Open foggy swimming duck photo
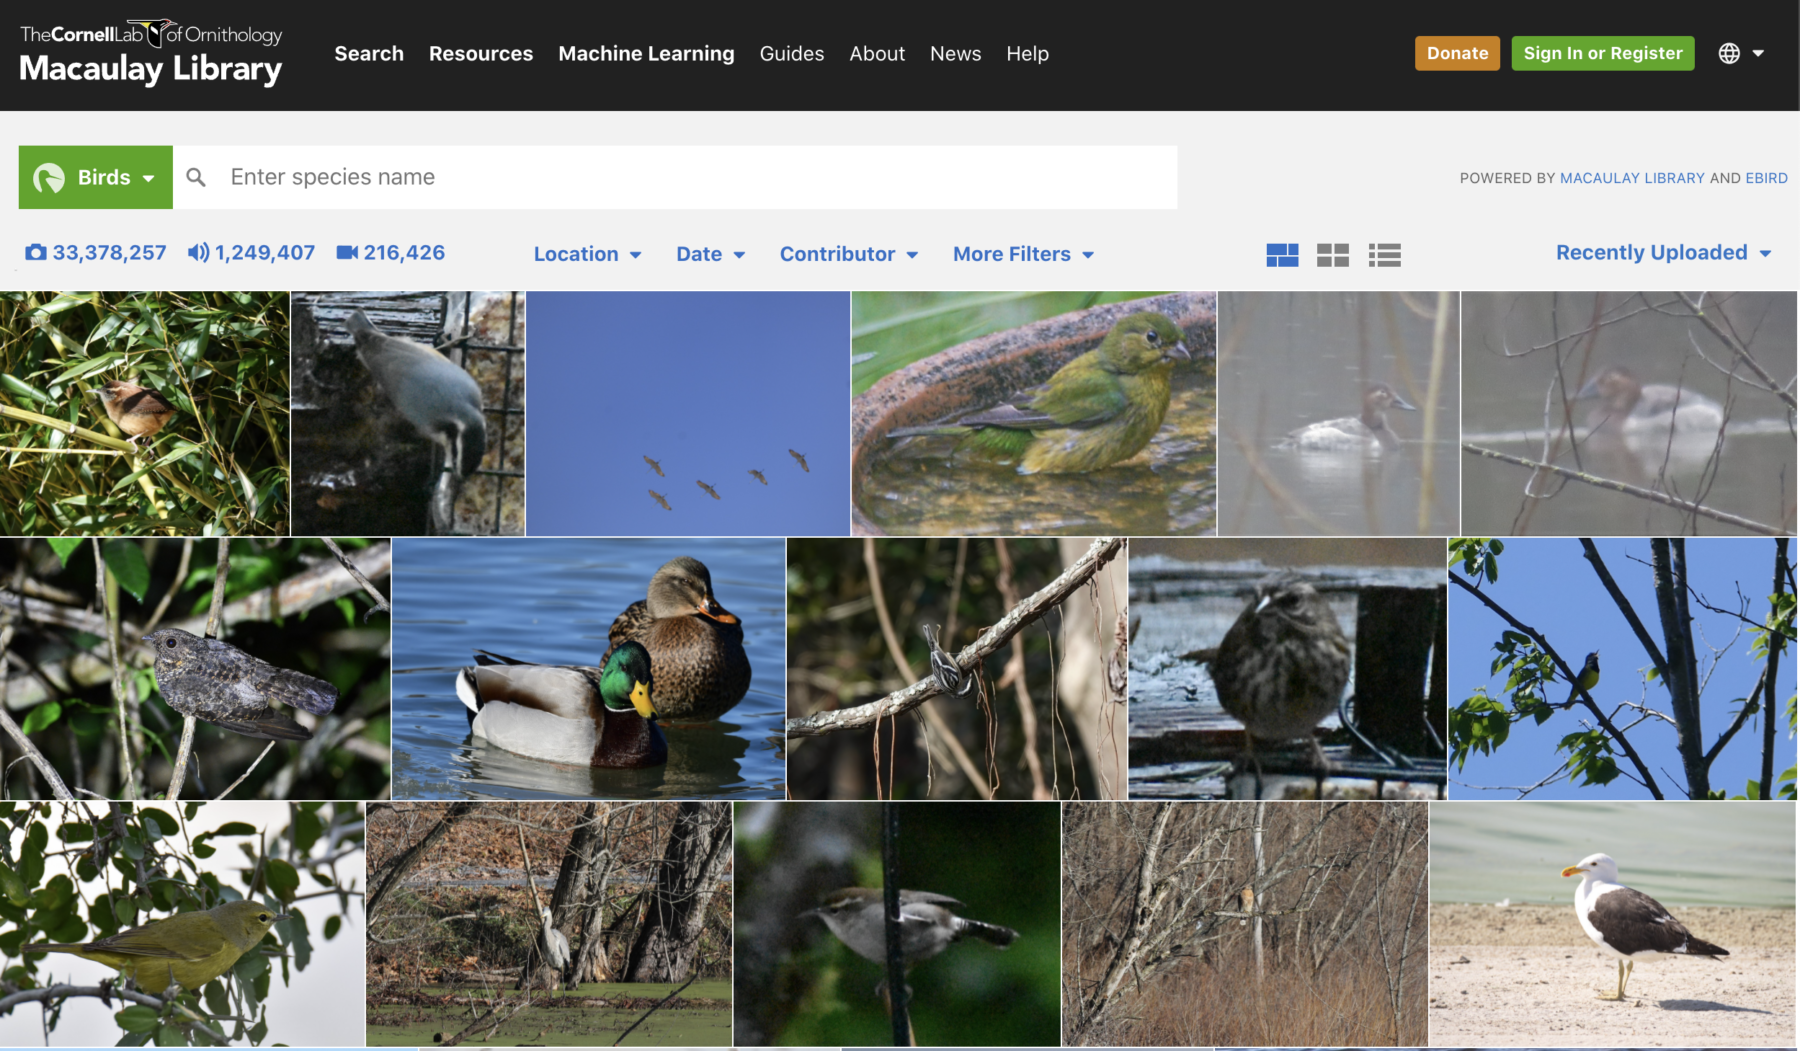This screenshot has width=1800, height=1051. 1339,414
